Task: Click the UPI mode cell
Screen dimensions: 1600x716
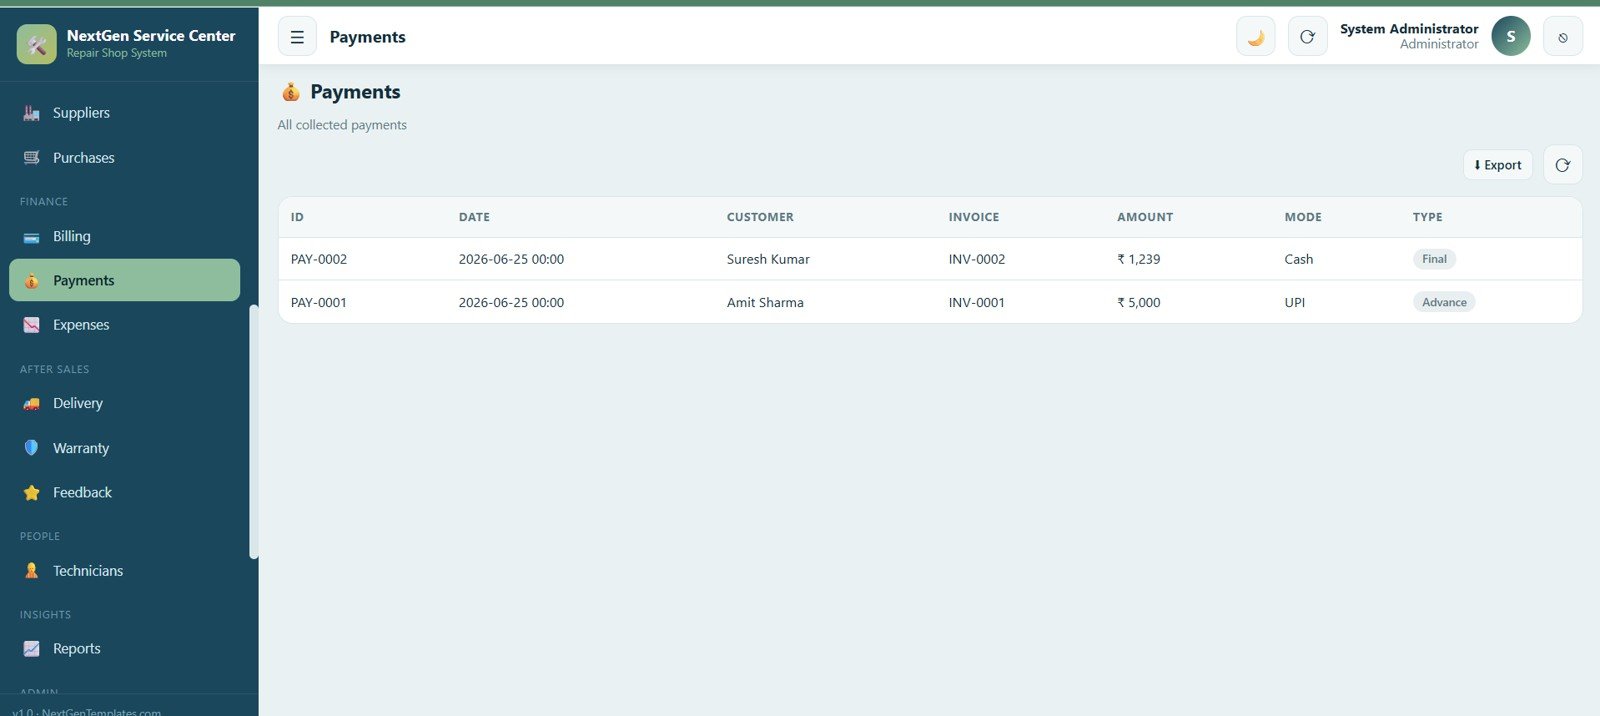Action: 1295,302
